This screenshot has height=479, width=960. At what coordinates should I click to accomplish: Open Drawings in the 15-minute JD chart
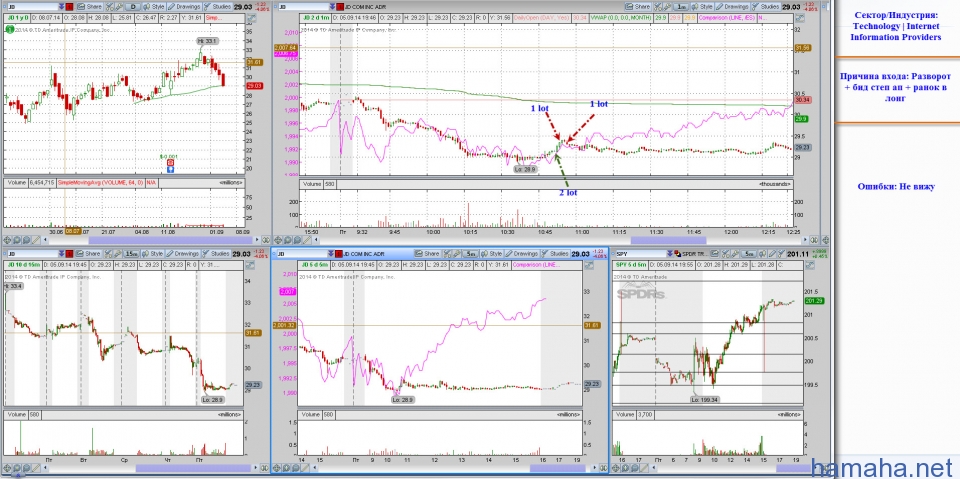tap(182, 254)
